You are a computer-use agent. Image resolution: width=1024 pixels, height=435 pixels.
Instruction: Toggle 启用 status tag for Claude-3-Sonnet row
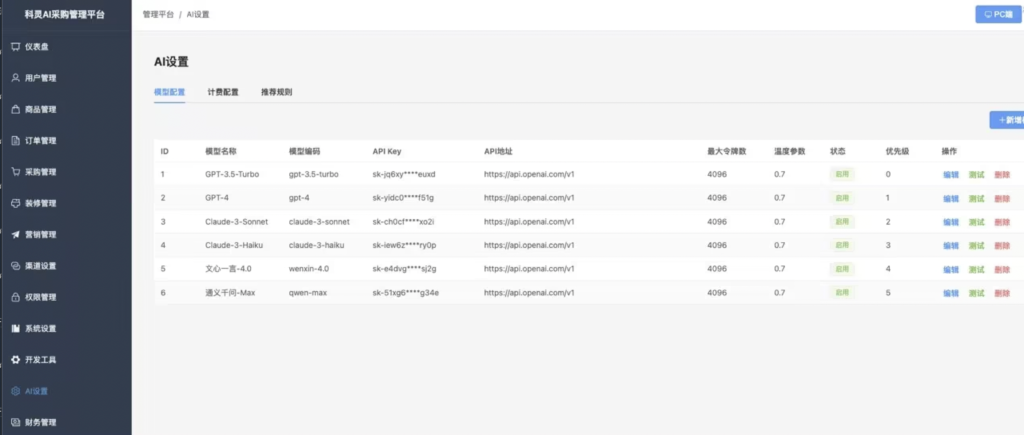[842, 221]
